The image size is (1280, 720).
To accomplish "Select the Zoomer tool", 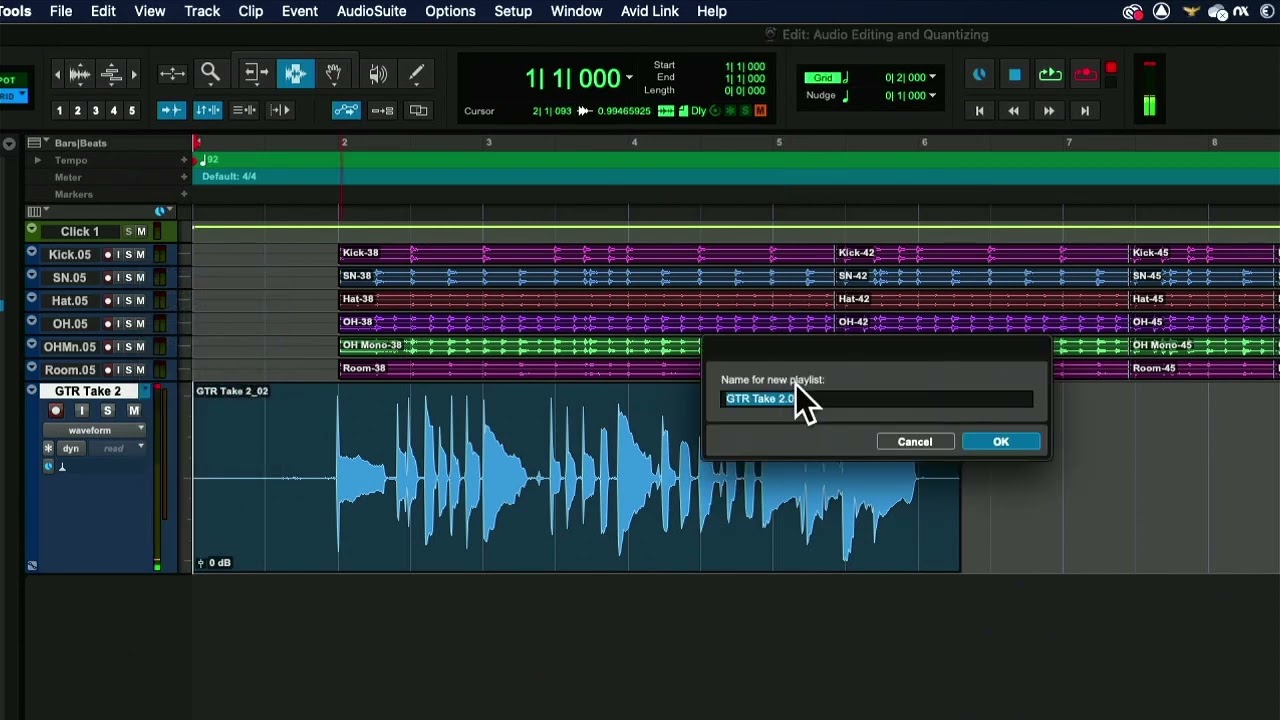I will coord(210,73).
